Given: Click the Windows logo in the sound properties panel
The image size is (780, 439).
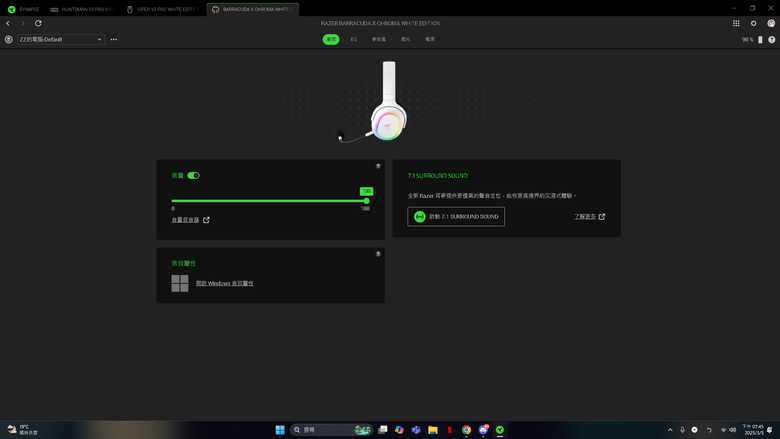Looking at the screenshot, I should tap(180, 283).
